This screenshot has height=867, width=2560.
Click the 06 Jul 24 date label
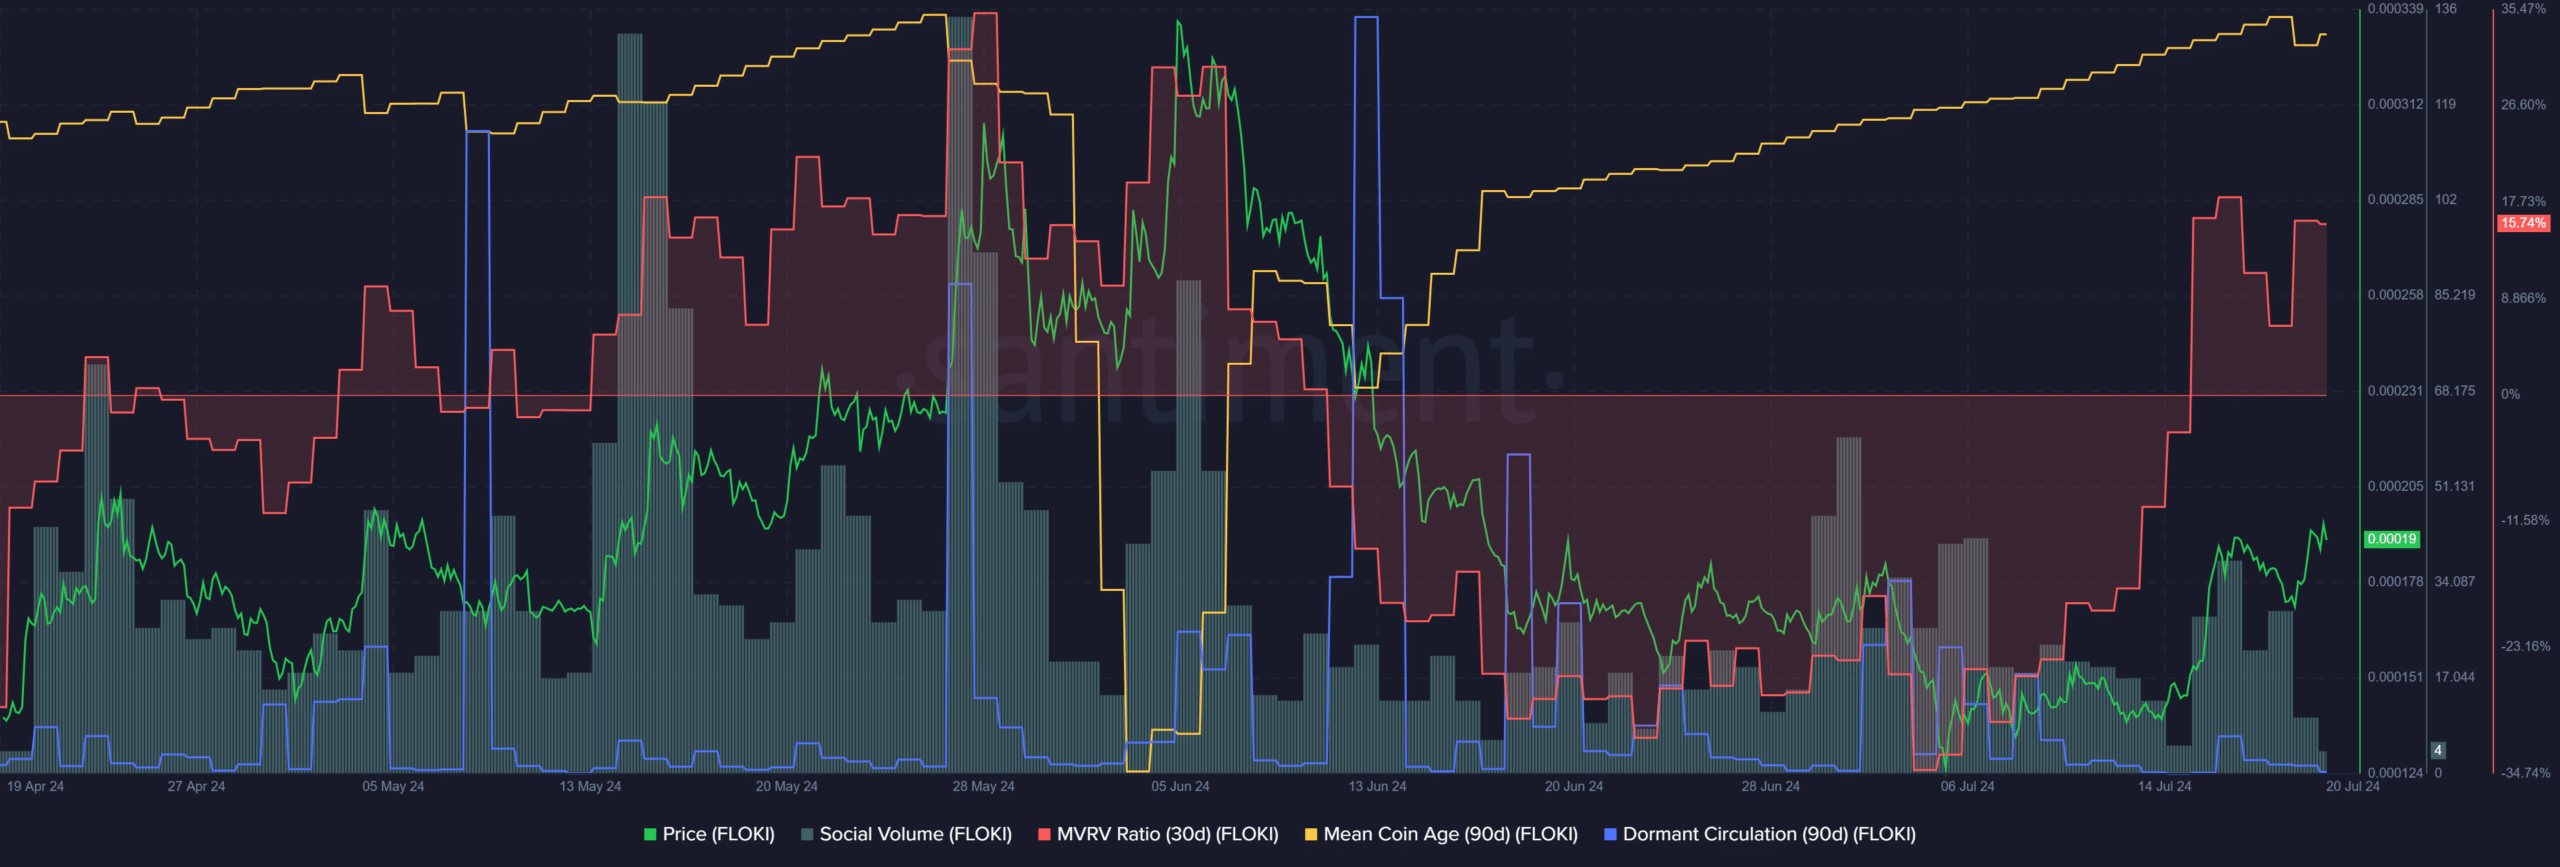tap(1967, 786)
